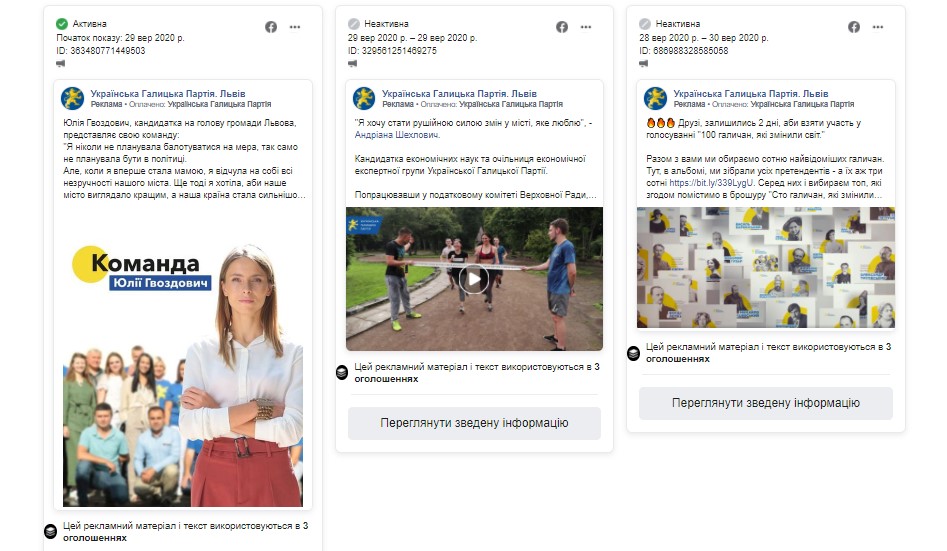Click the 100 галичан collage image
Image resolution: width=947 pixels, height=551 pixels.
[x=765, y=267]
